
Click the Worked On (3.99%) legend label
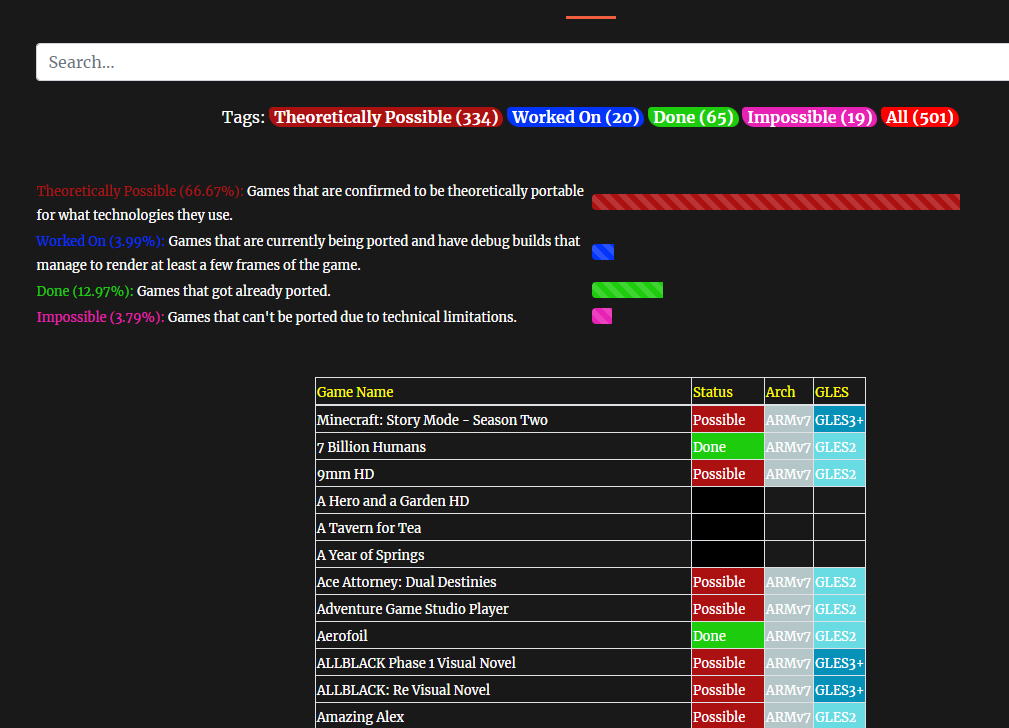click(100, 241)
